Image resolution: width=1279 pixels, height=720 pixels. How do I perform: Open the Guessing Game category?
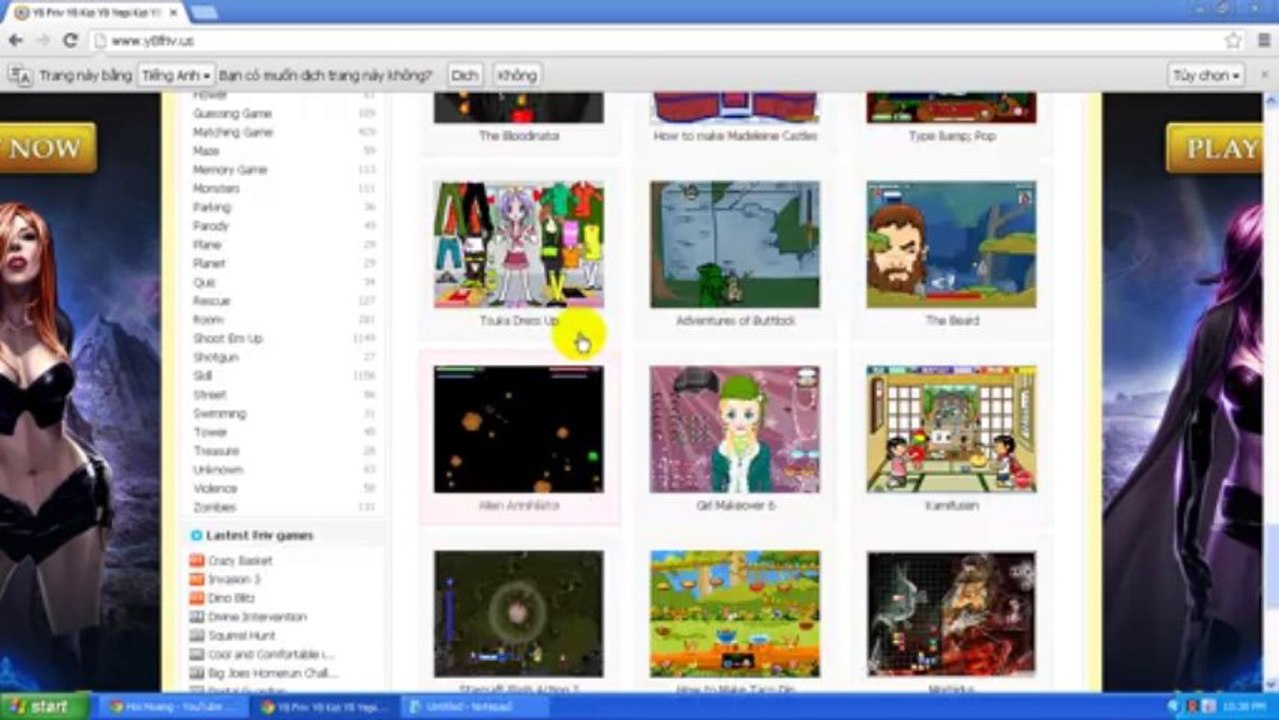pos(232,113)
